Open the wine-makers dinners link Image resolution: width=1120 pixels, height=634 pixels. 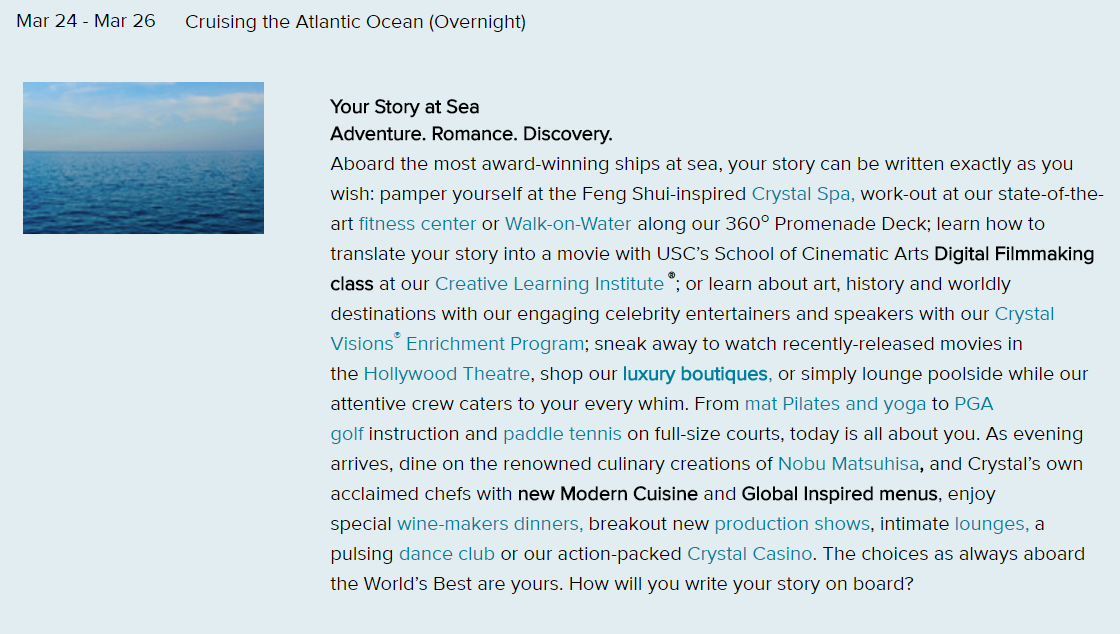tap(490, 524)
